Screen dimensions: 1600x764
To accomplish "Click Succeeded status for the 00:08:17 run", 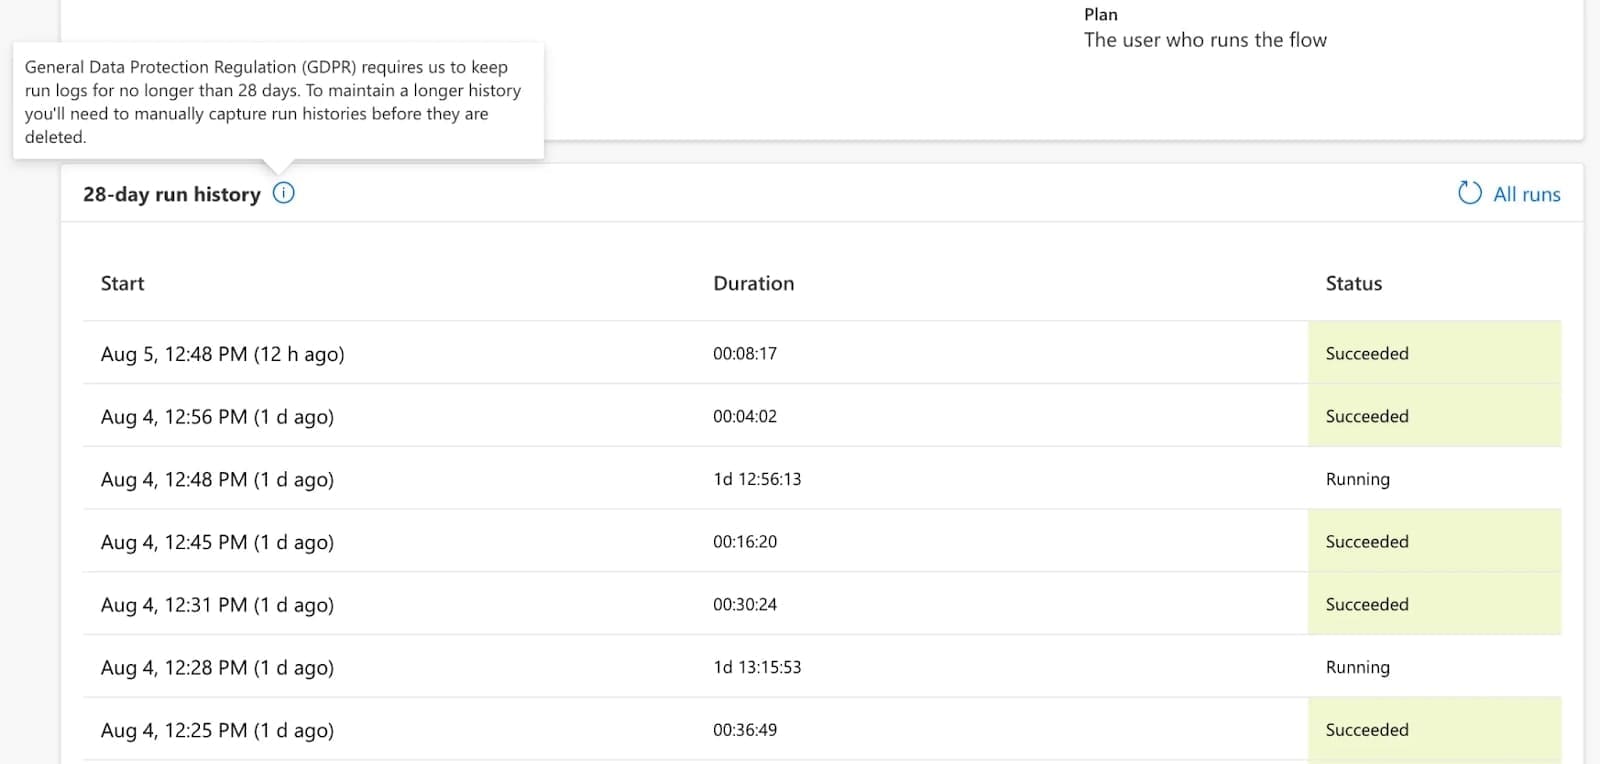I will tap(1434, 353).
